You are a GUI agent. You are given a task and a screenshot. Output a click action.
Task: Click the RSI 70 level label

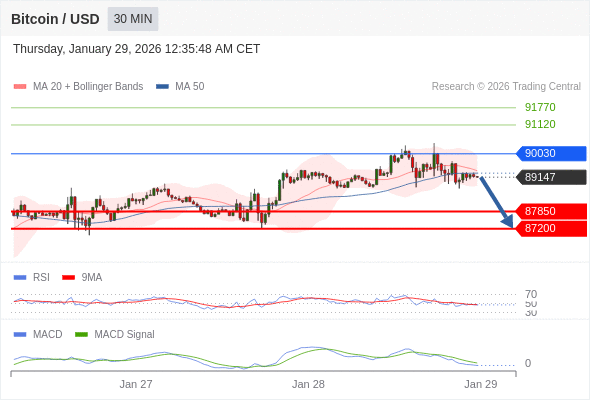(531, 294)
